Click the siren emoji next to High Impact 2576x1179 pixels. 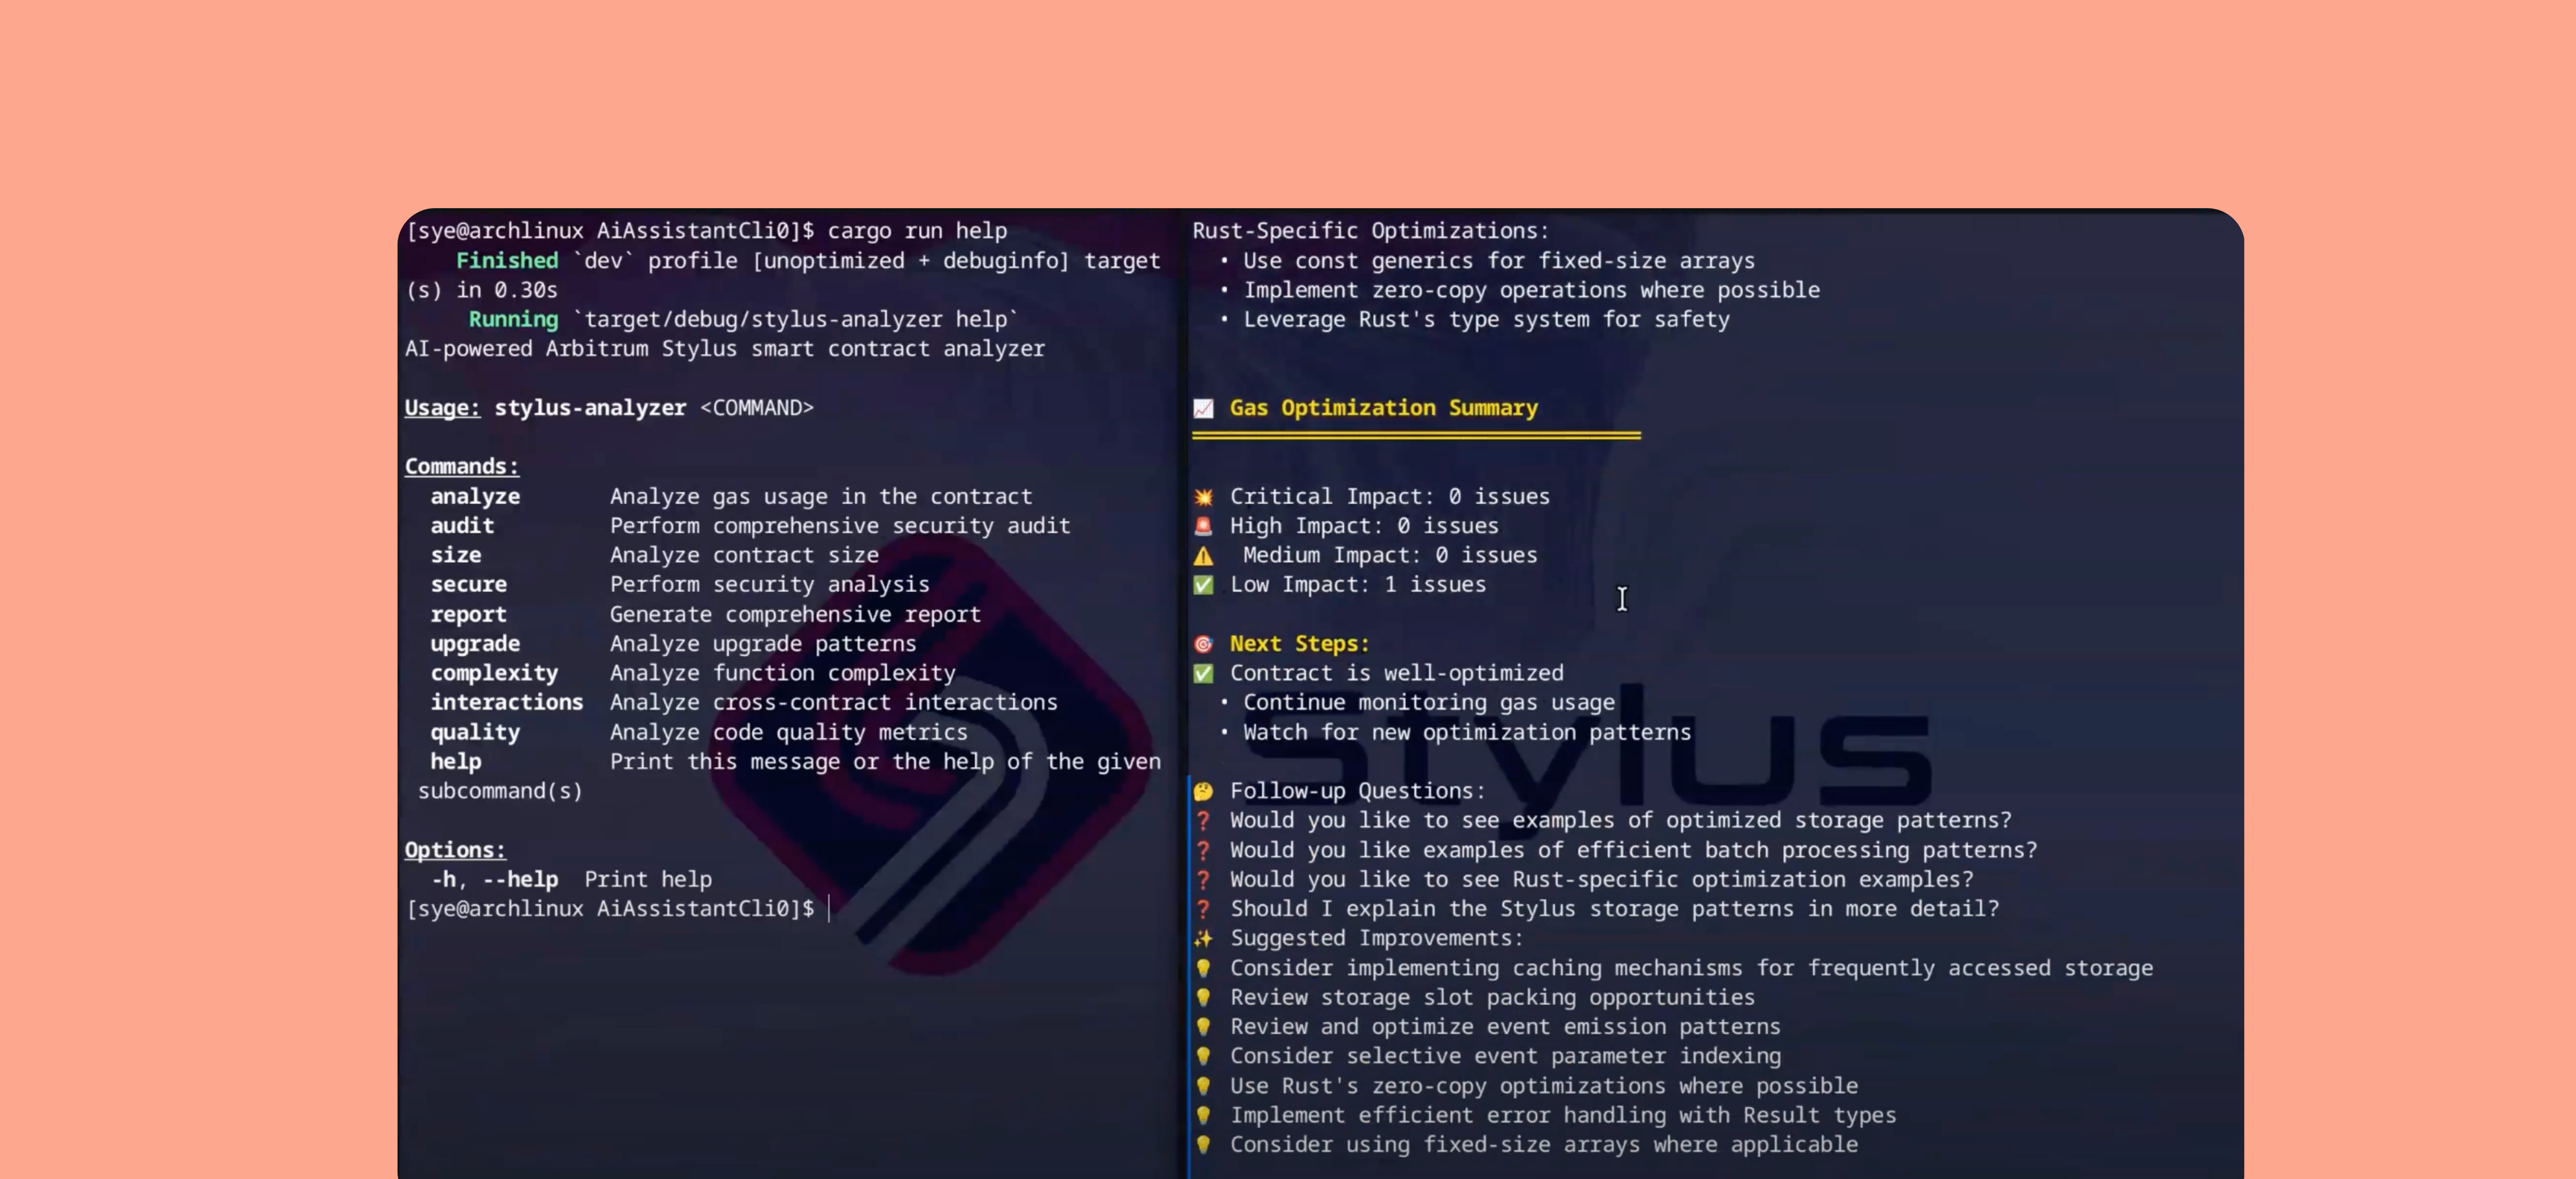(x=1203, y=526)
